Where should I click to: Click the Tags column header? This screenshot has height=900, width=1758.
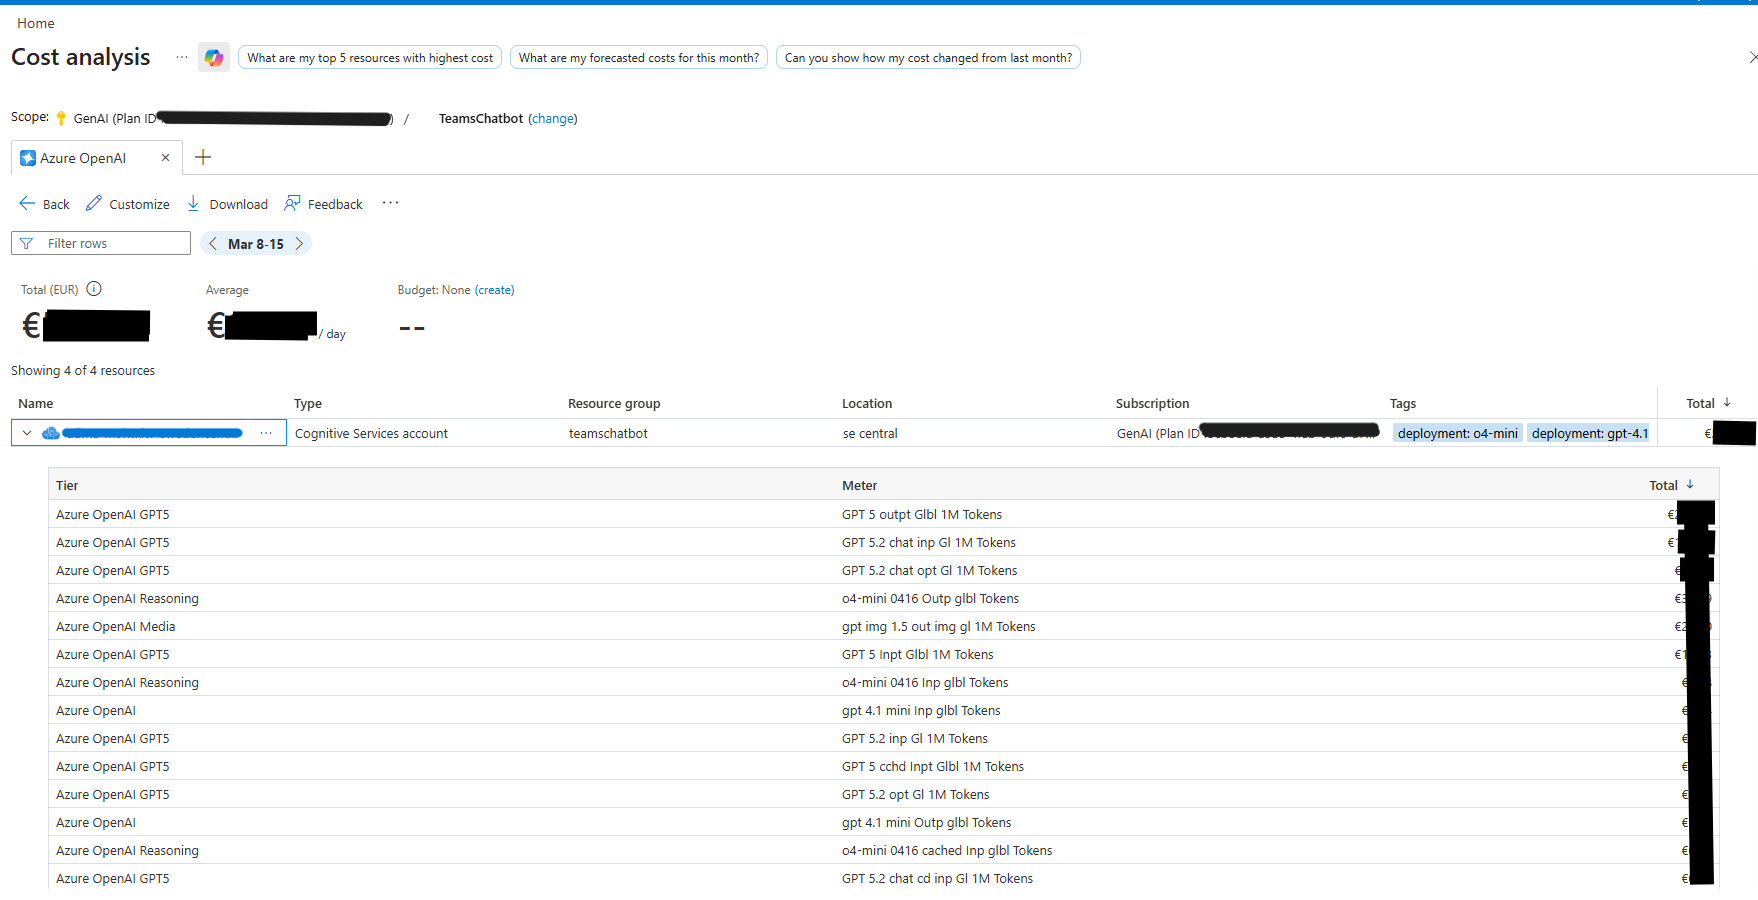click(x=1403, y=403)
